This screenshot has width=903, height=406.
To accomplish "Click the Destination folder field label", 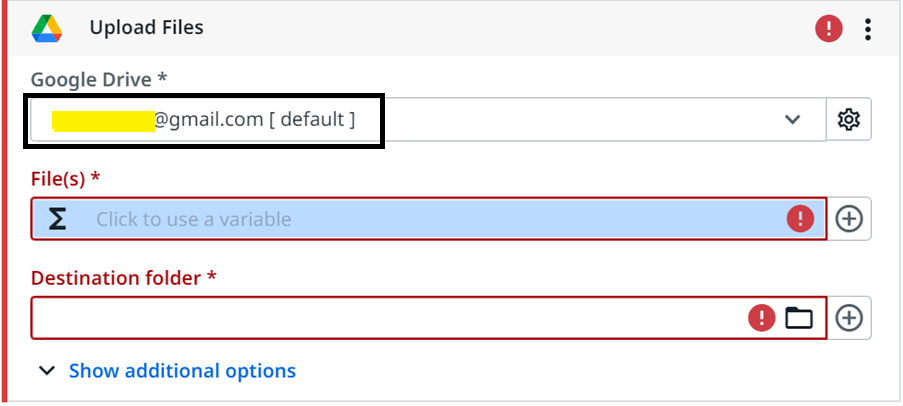I will coord(123,278).
